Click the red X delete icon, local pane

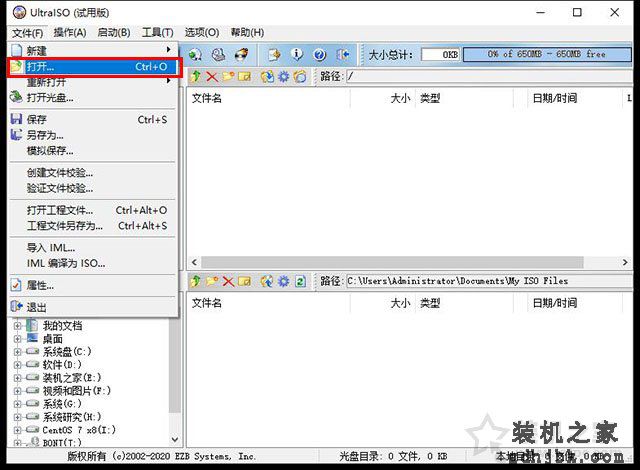228,281
